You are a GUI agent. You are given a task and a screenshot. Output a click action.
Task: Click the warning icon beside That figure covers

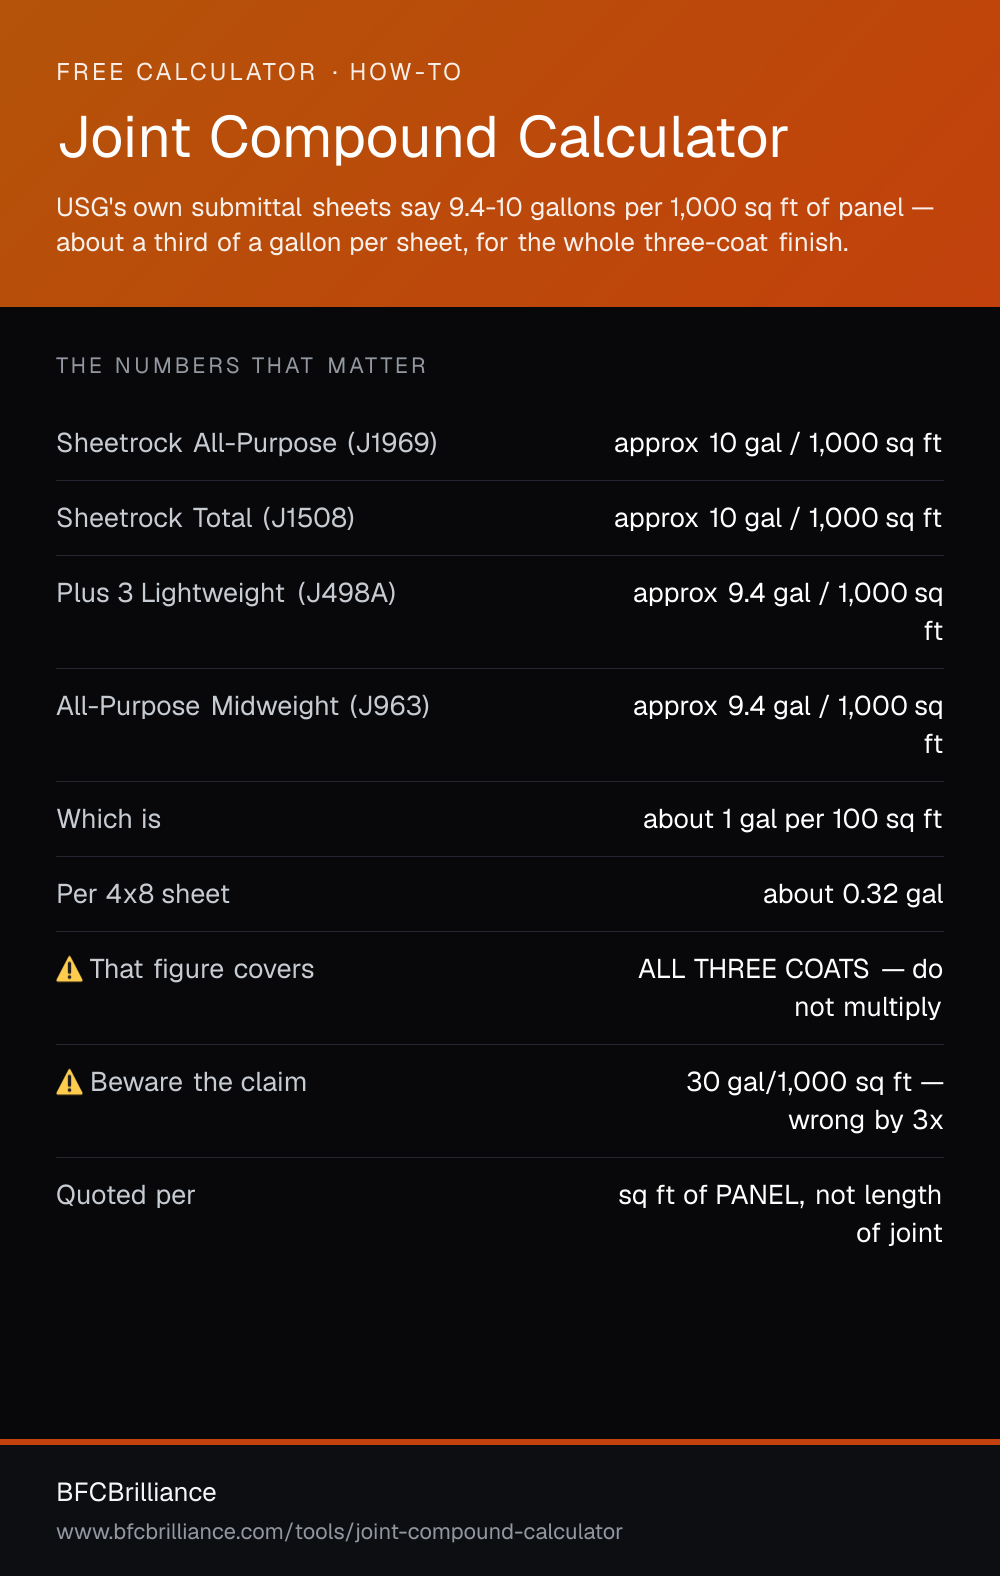click(x=69, y=969)
